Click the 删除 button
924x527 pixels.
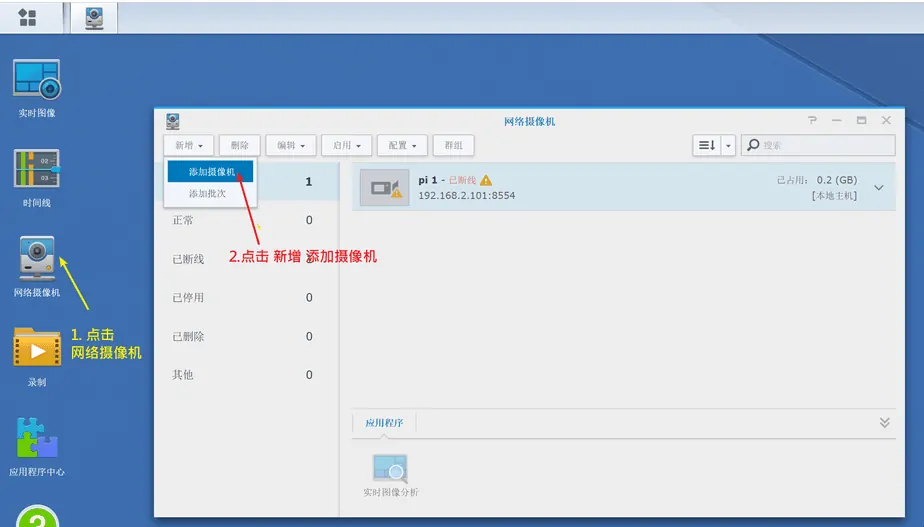pyautogui.click(x=239, y=145)
